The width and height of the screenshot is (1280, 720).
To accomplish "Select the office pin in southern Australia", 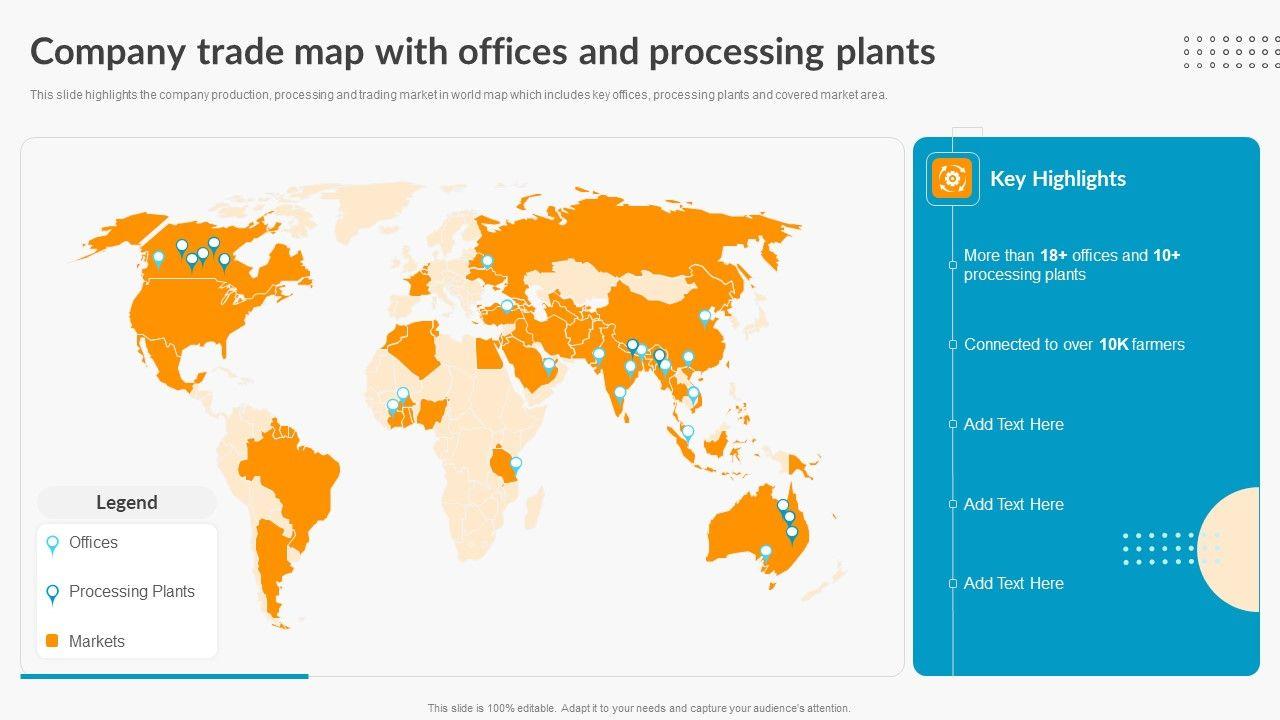I will pos(766,553).
